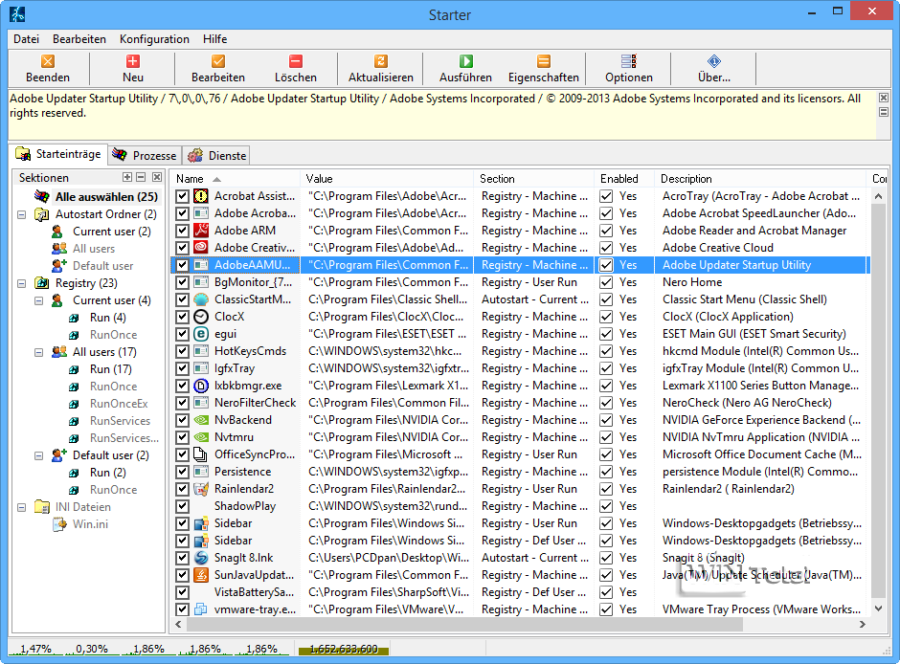The image size is (900, 664).
Task: Open Eigenschaften properties icon
Action: tap(543, 62)
